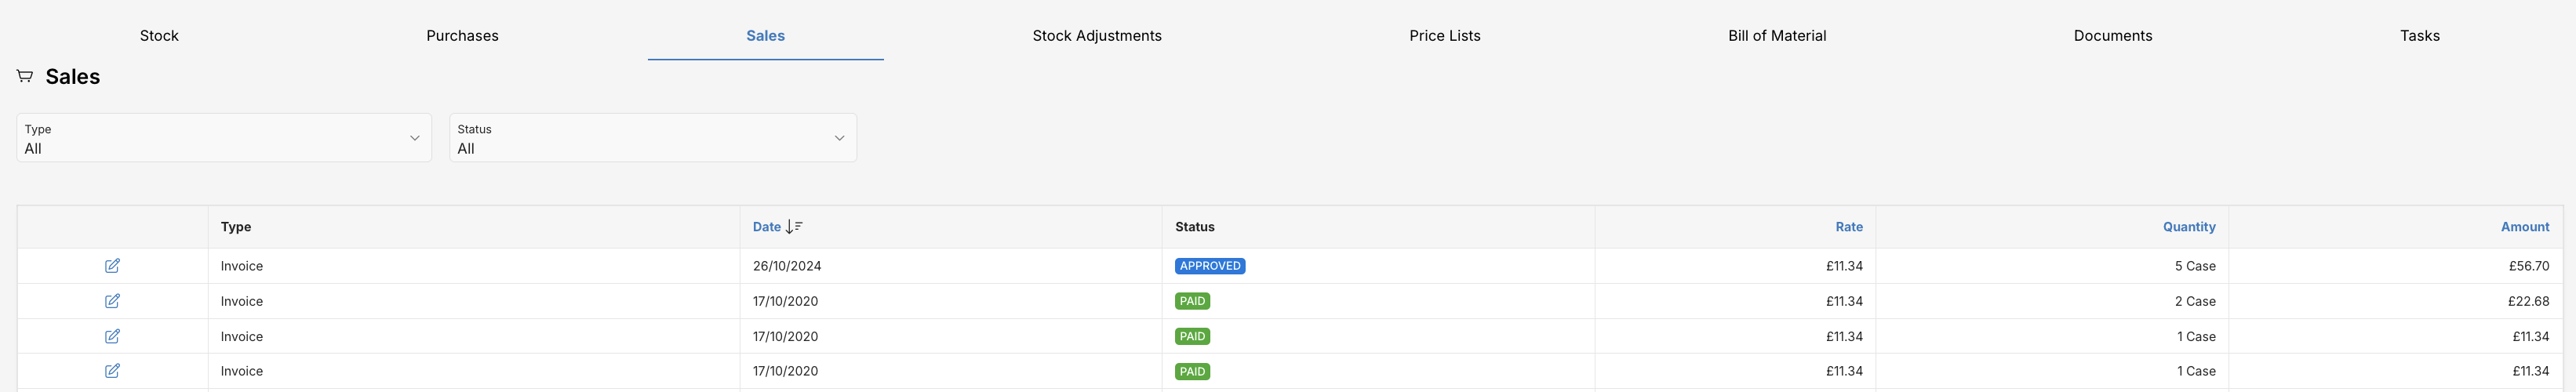The height and width of the screenshot is (392, 2576).
Task: Click the £22.68 amount cell
Action: pos(2529,301)
